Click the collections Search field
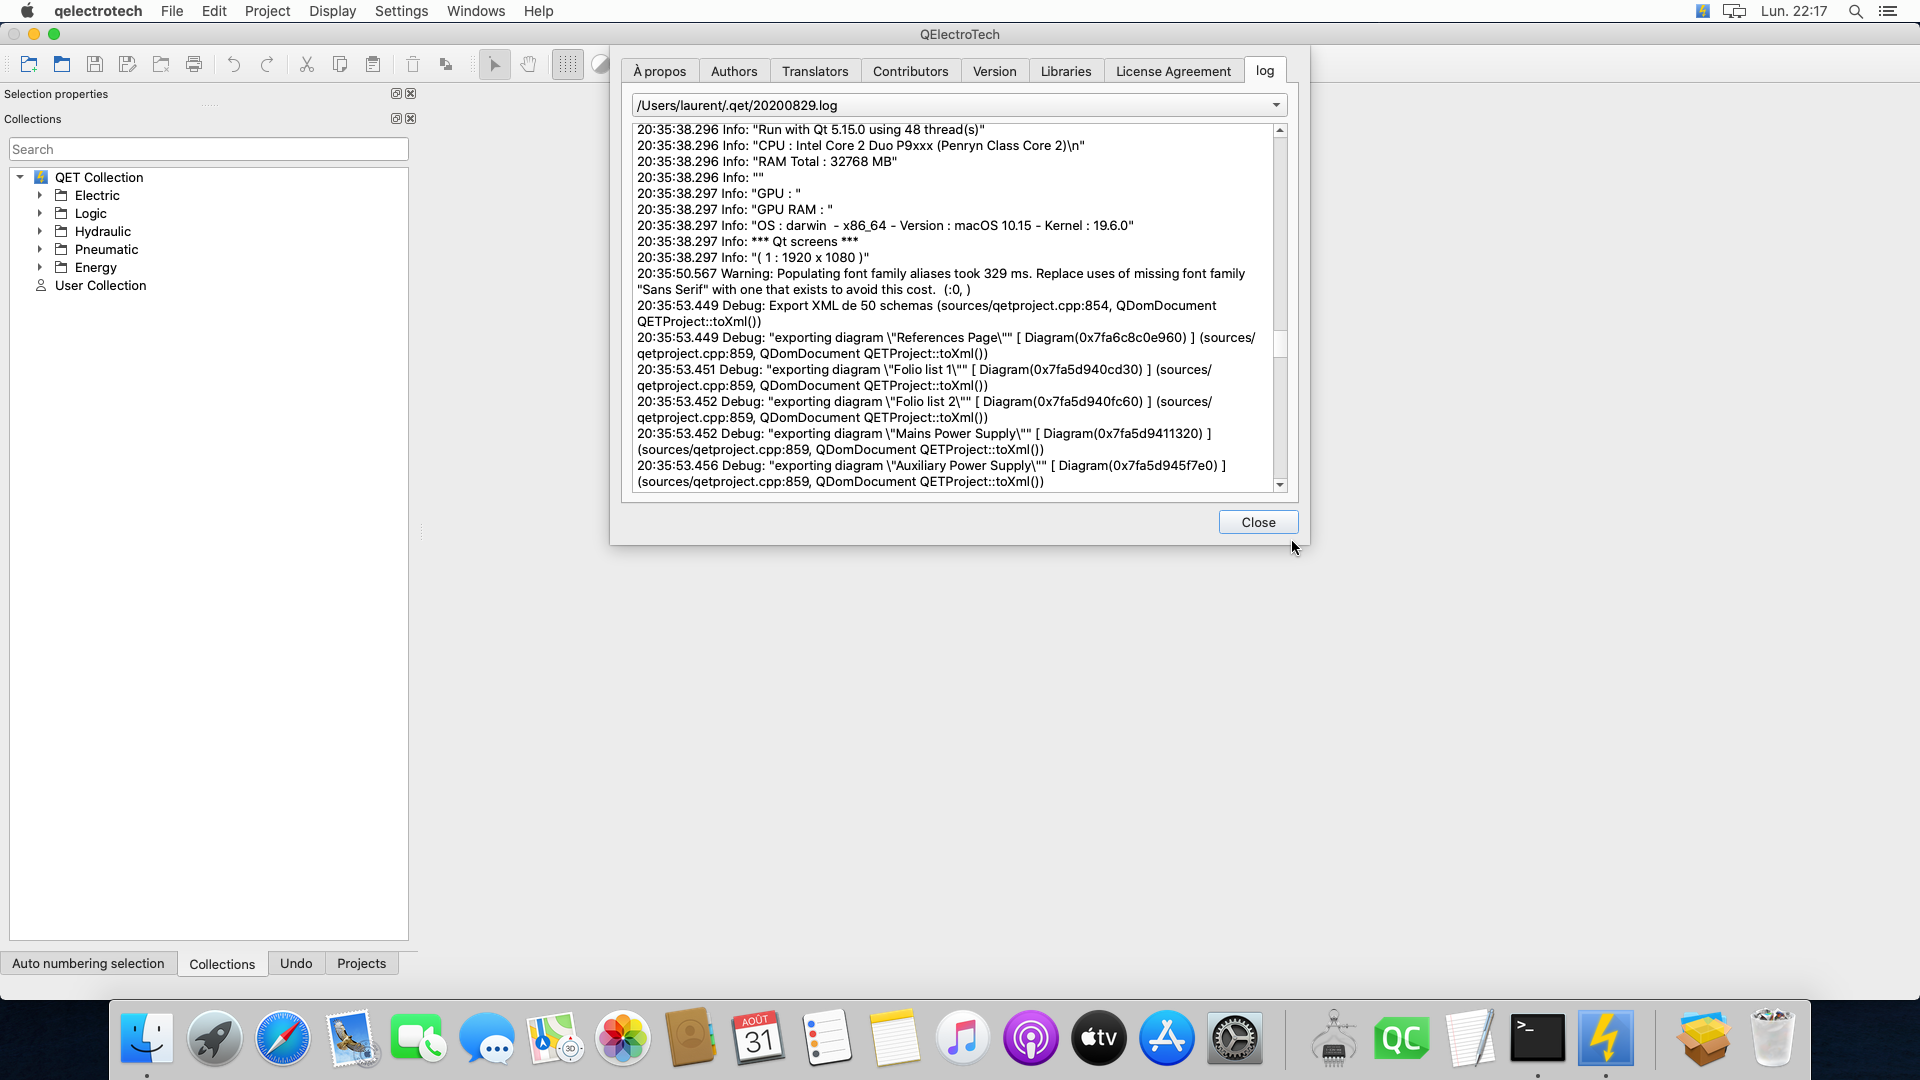 coord(209,149)
